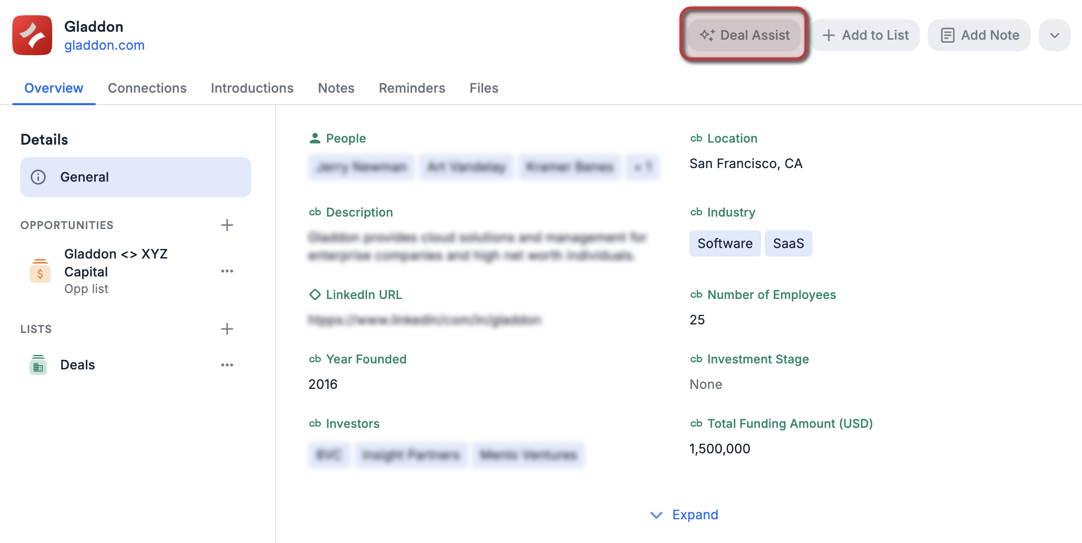Open the gladdon.com website link

pyautogui.click(x=104, y=45)
